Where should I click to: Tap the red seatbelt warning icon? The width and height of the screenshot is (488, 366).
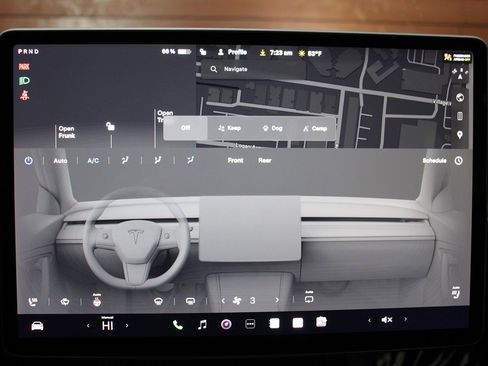pyautogui.click(x=24, y=95)
